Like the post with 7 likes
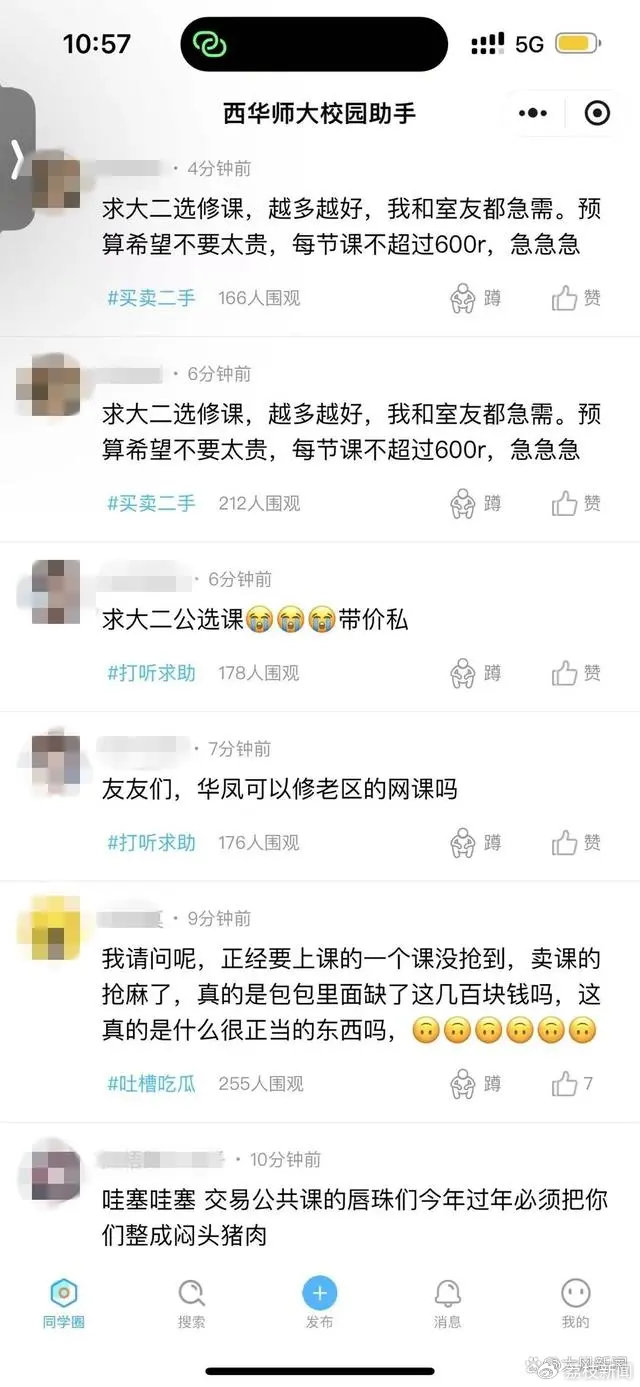The image size is (640, 1387). (573, 1083)
